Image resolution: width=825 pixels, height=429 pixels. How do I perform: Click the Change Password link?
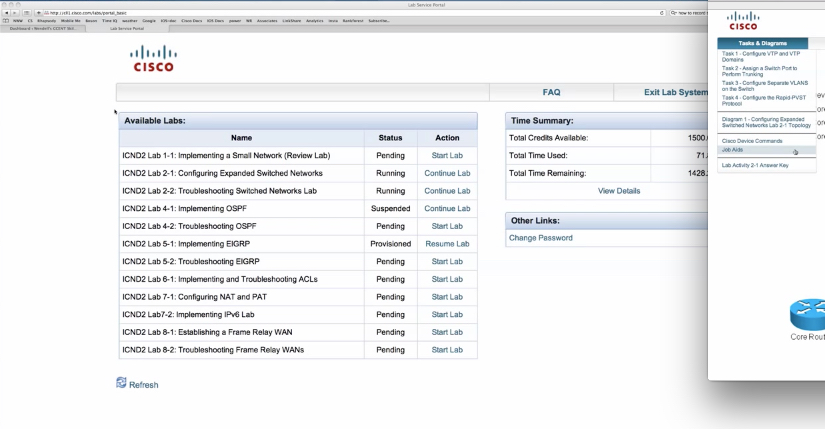click(x=541, y=238)
